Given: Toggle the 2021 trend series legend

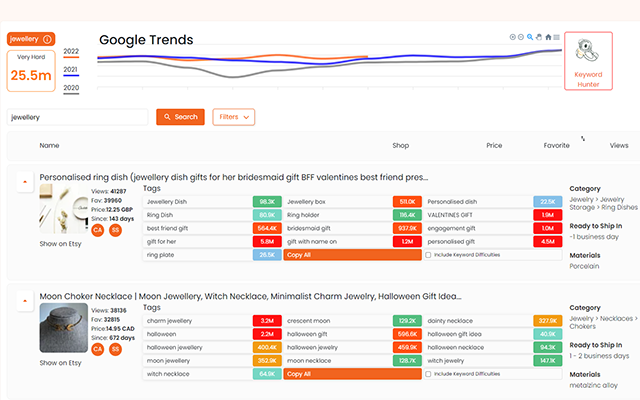Looking at the screenshot, I should click(x=71, y=71).
